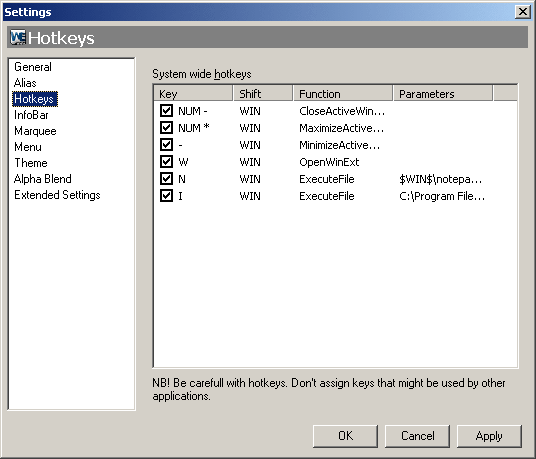
Task: Confirm changes with OK button
Action: pyautogui.click(x=345, y=436)
